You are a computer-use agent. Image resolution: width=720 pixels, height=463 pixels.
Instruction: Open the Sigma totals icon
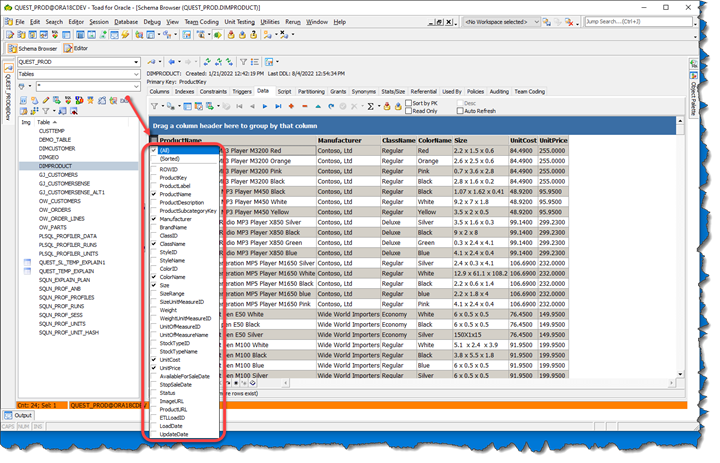[371, 107]
